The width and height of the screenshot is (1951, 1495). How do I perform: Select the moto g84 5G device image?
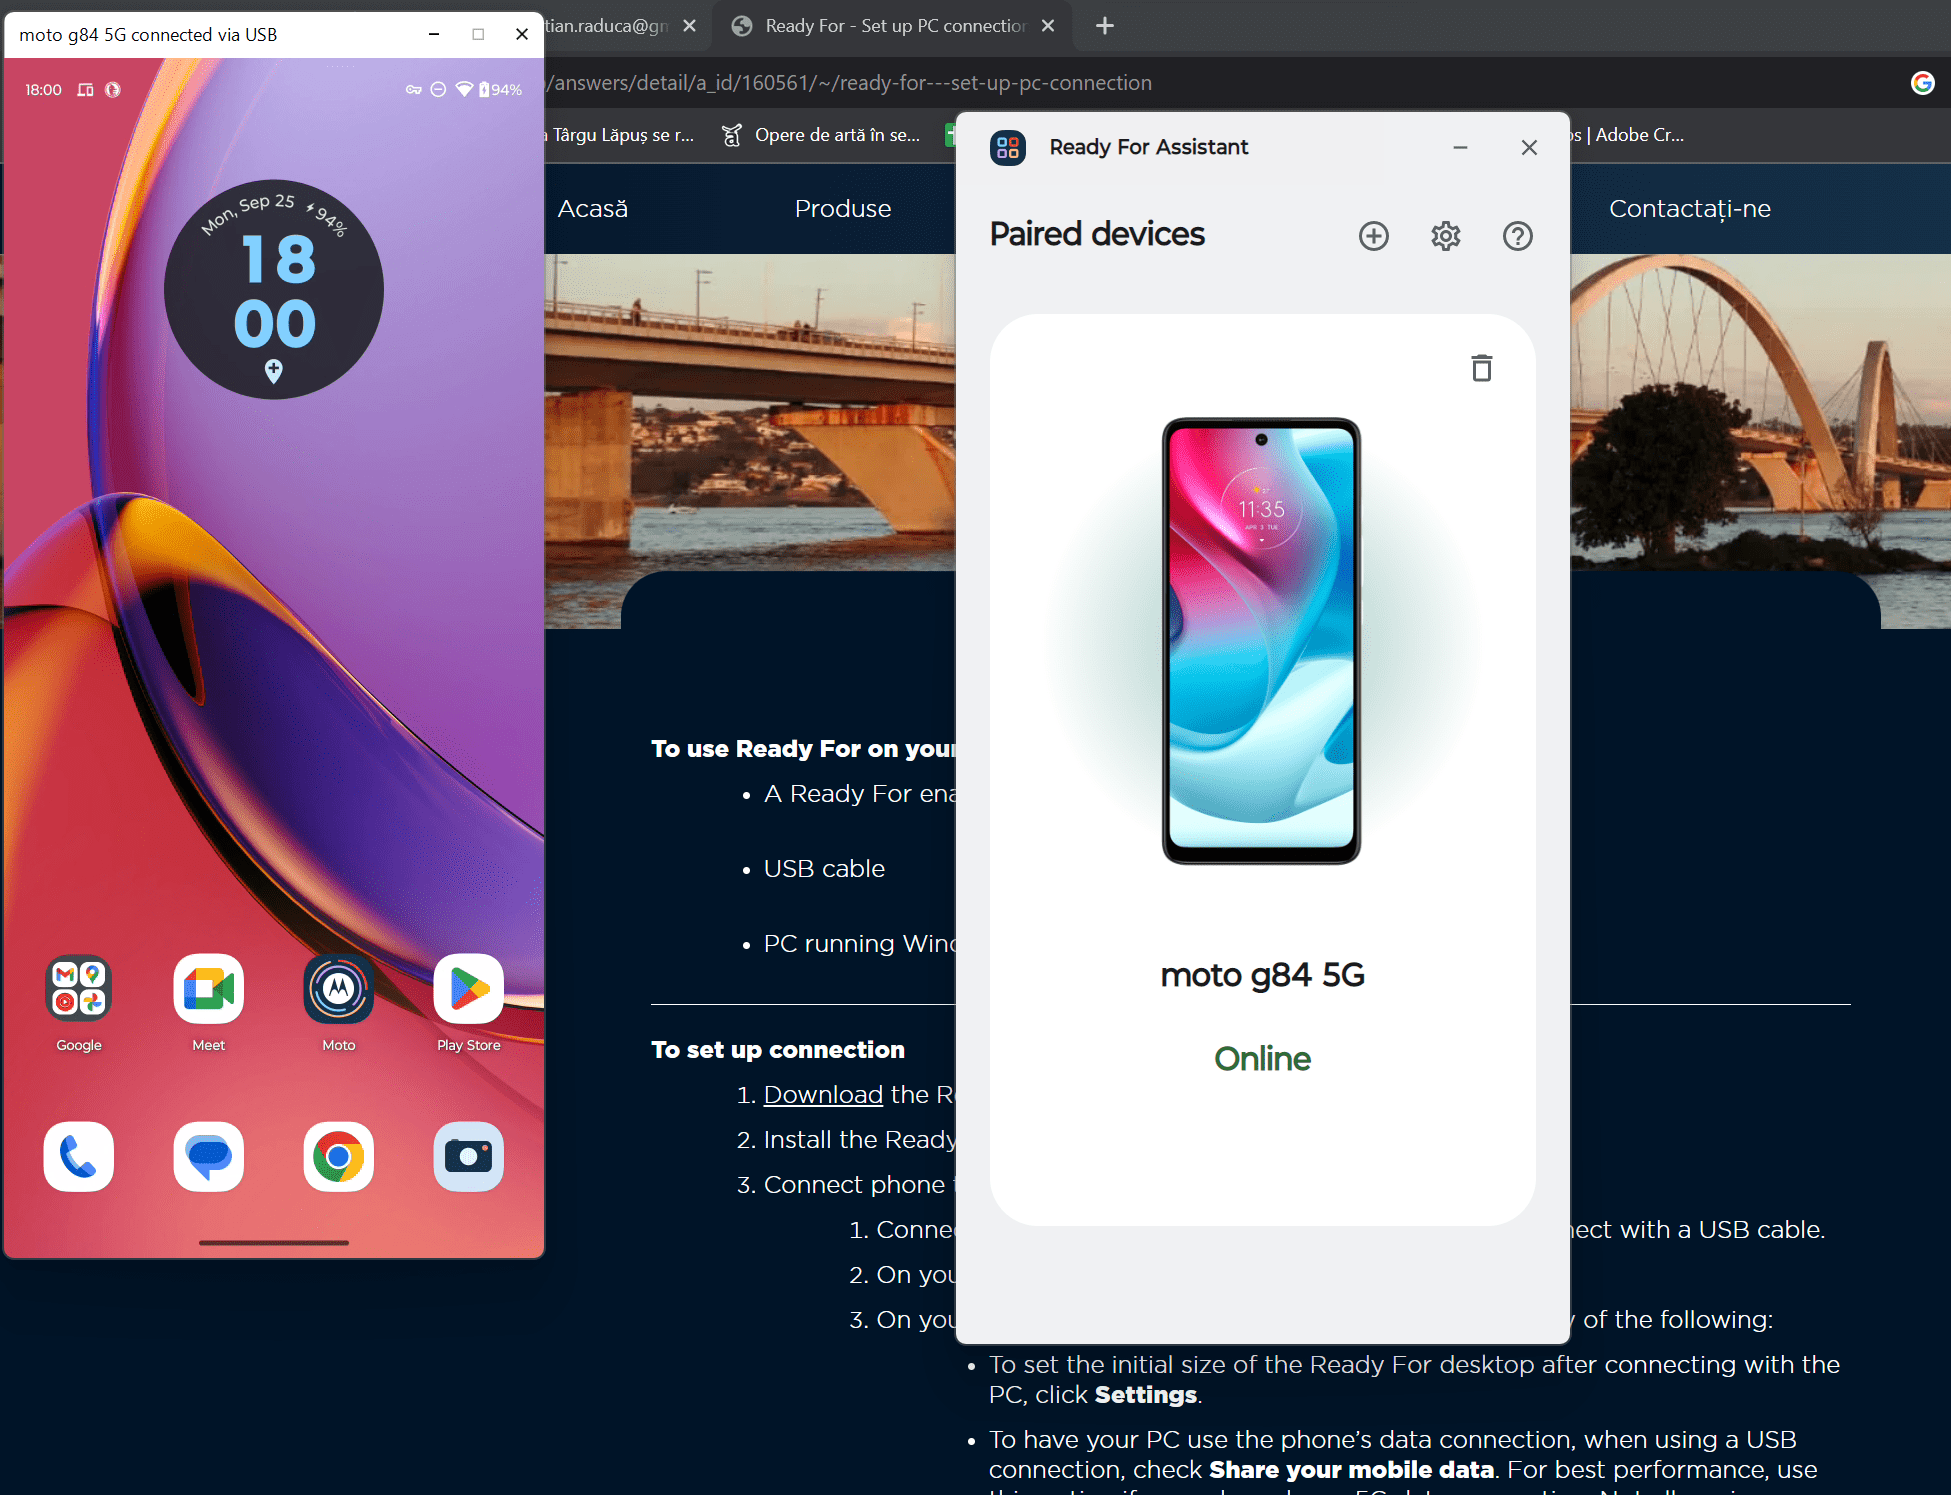[x=1261, y=640]
